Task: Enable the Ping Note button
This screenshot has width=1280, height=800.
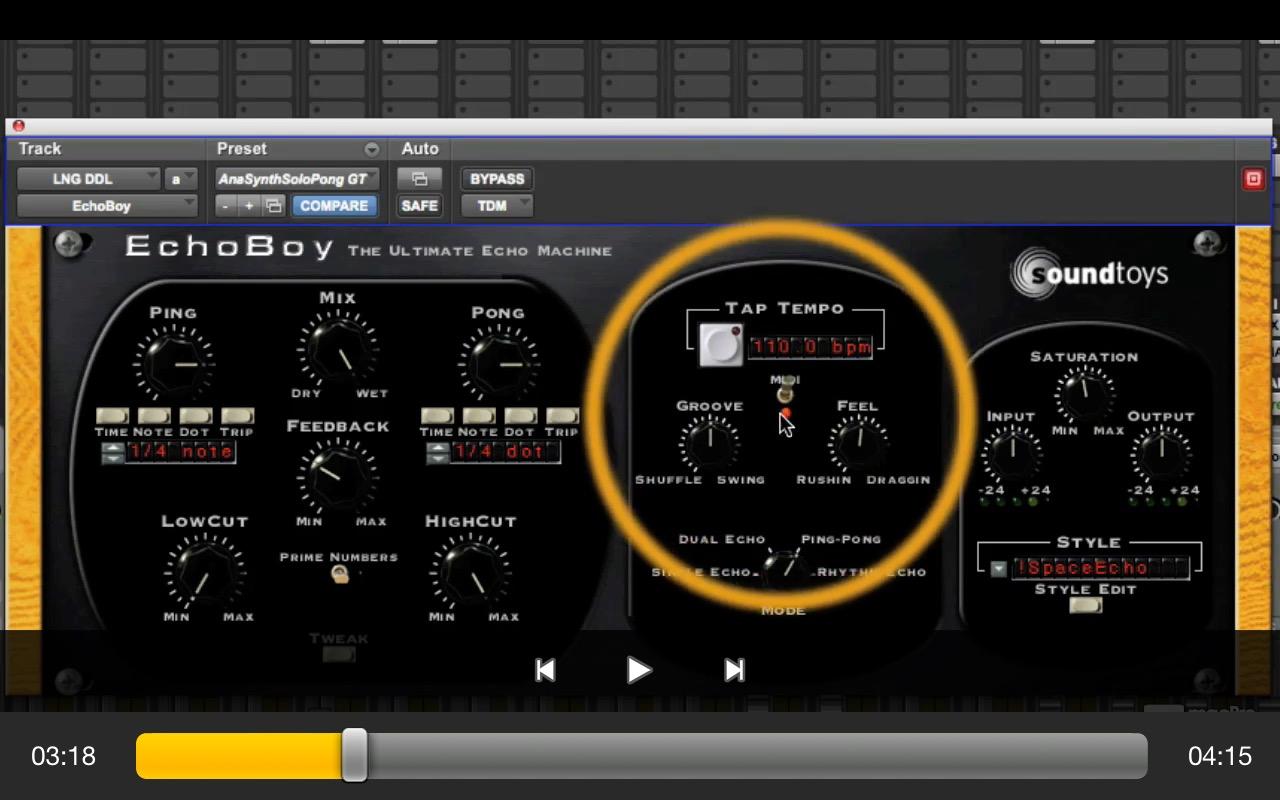Action: (x=153, y=415)
